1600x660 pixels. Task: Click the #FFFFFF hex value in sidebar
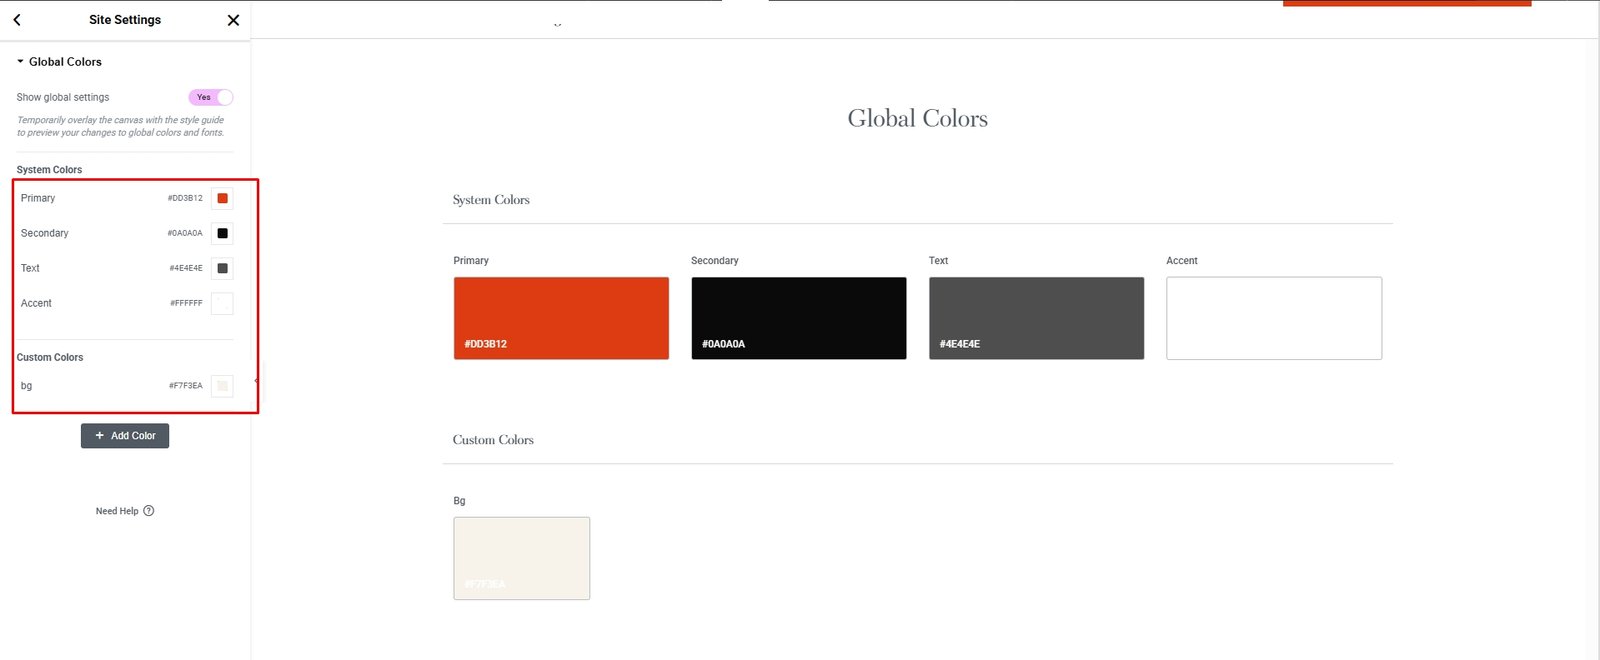click(x=186, y=303)
